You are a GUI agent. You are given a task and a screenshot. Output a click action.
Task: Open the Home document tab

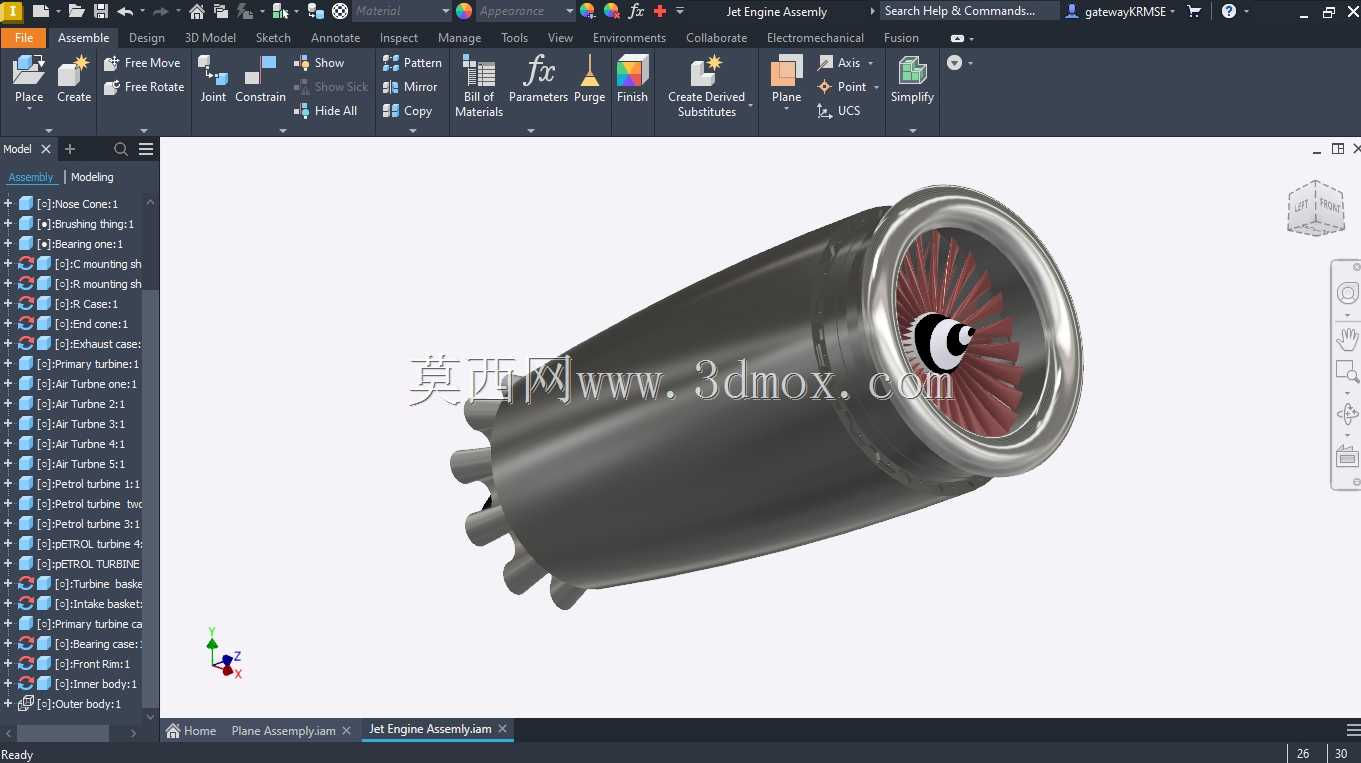(x=191, y=731)
